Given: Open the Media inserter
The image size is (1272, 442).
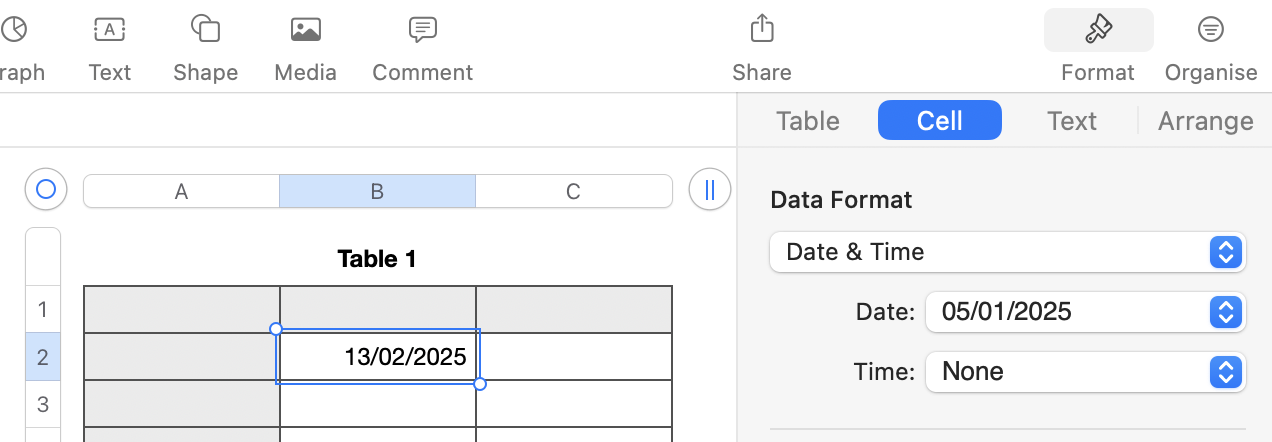Looking at the screenshot, I should (x=305, y=45).
